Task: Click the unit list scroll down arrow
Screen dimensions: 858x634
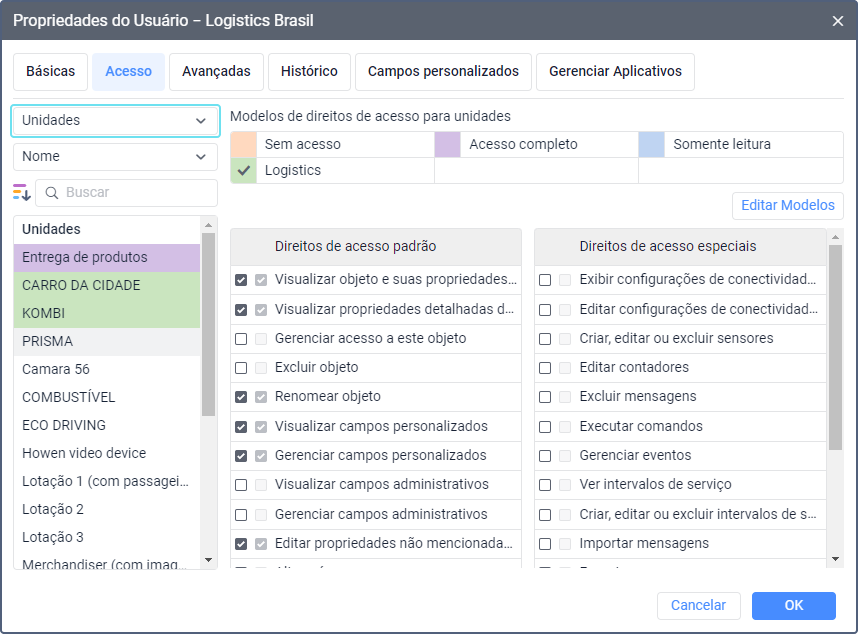Action: pyautogui.click(x=208, y=560)
